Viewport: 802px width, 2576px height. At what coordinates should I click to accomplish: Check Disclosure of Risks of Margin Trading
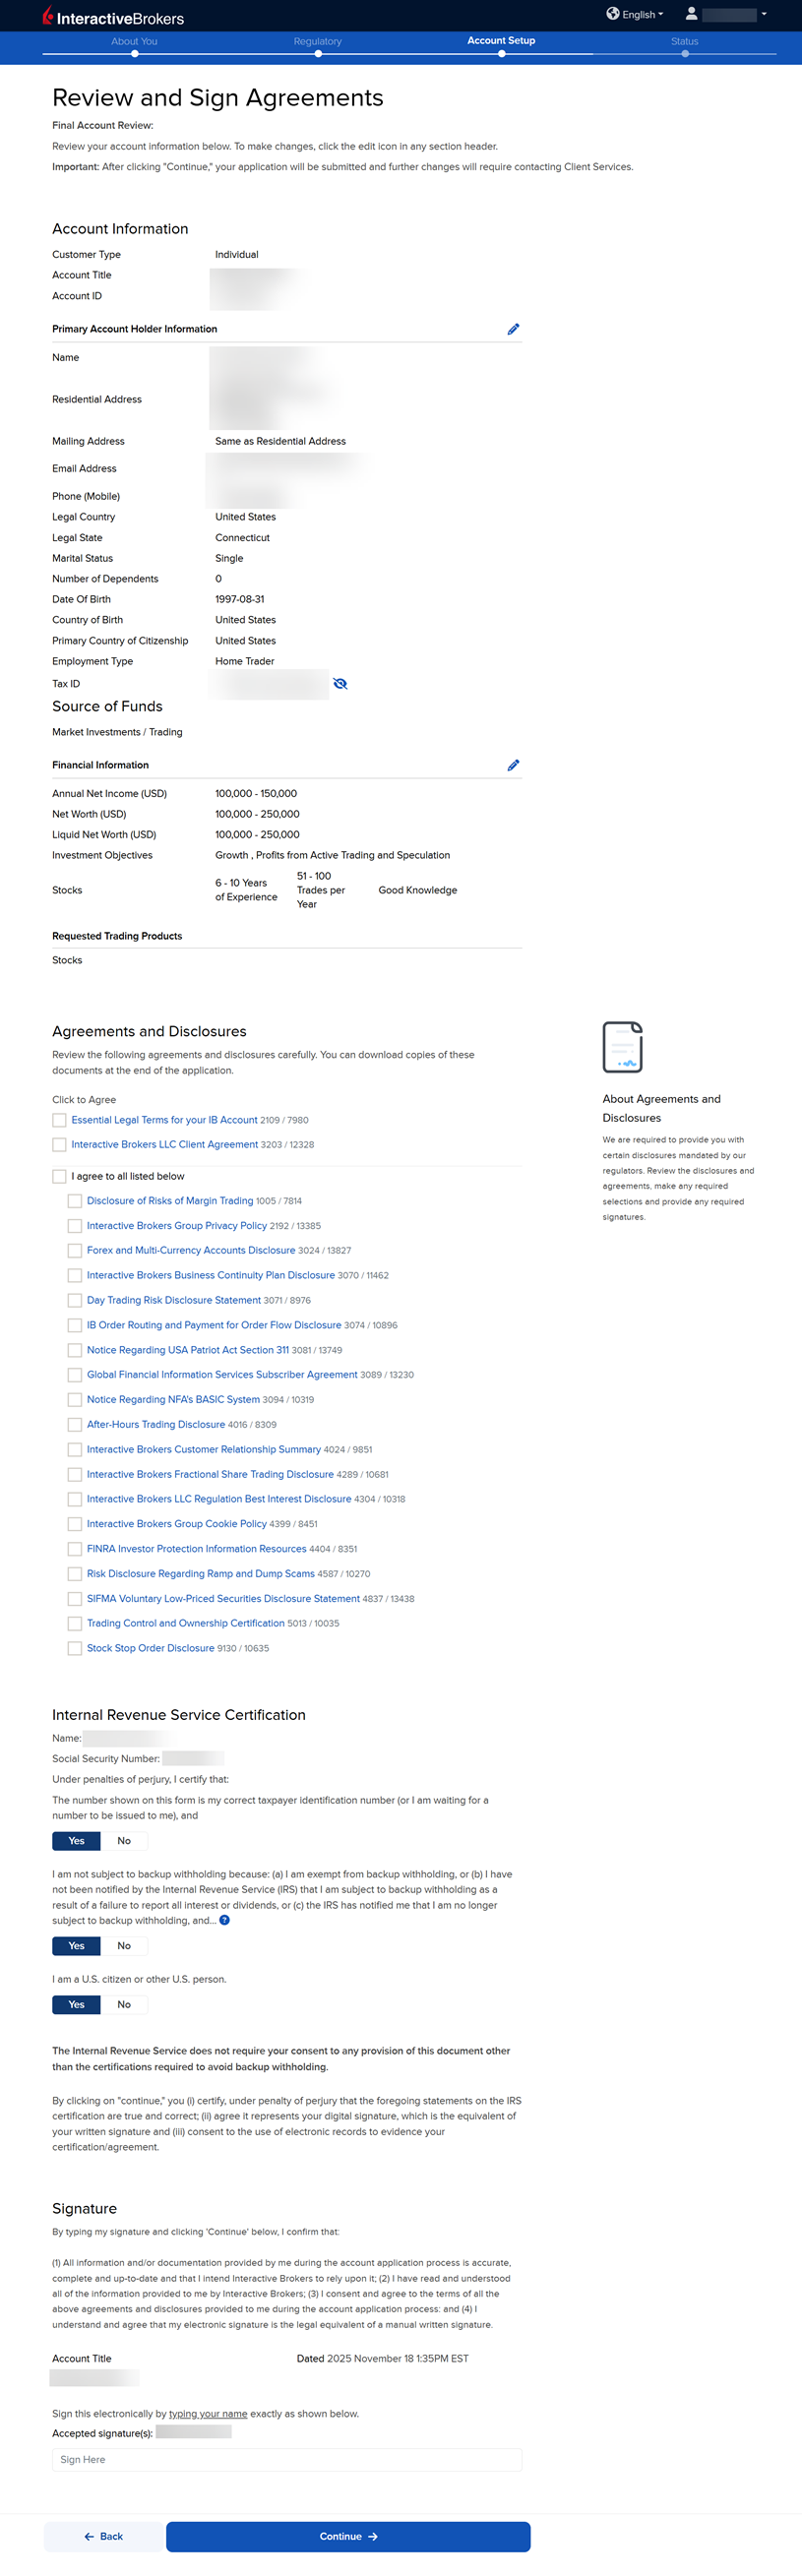click(75, 1201)
